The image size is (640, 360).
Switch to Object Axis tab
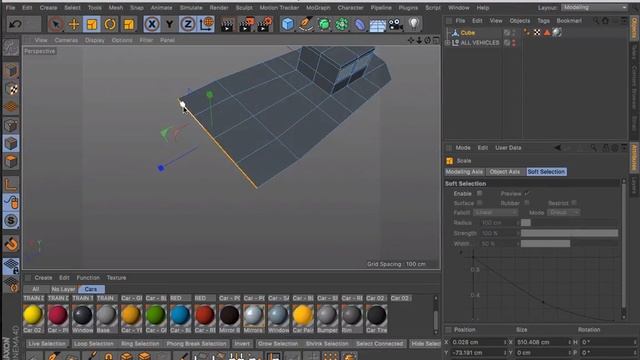click(x=504, y=172)
